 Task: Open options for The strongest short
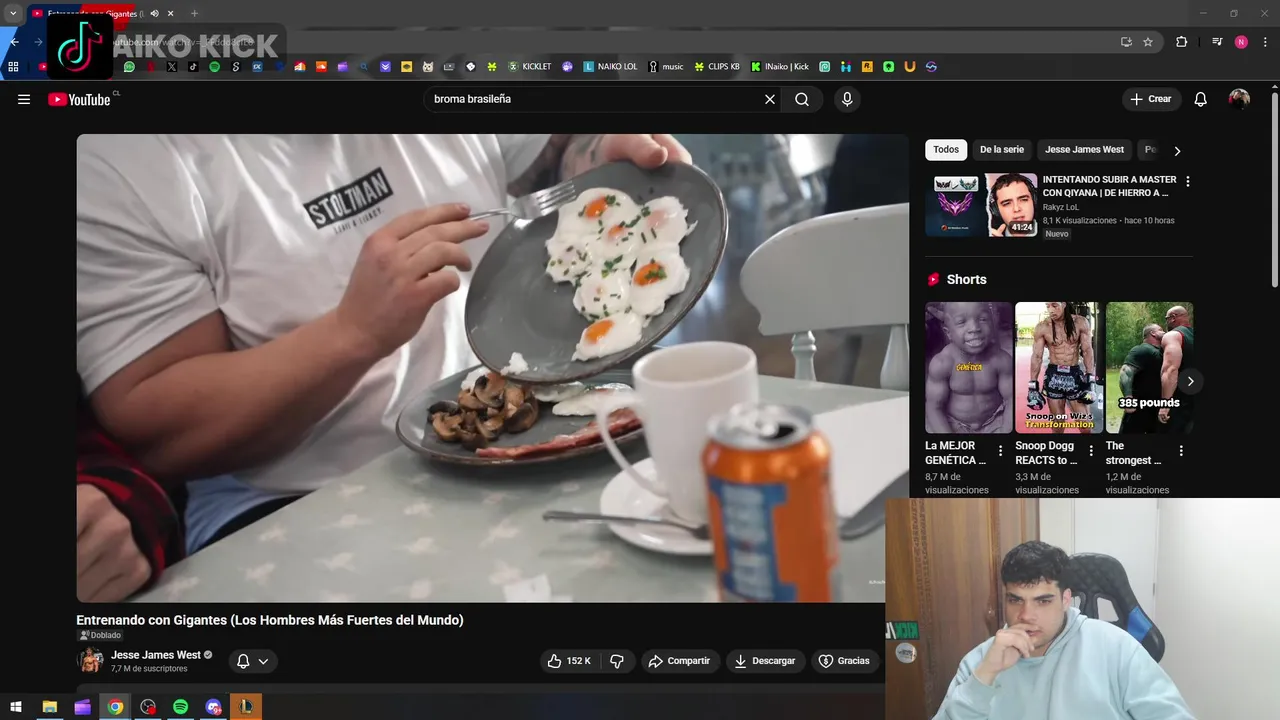[1181, 451]
